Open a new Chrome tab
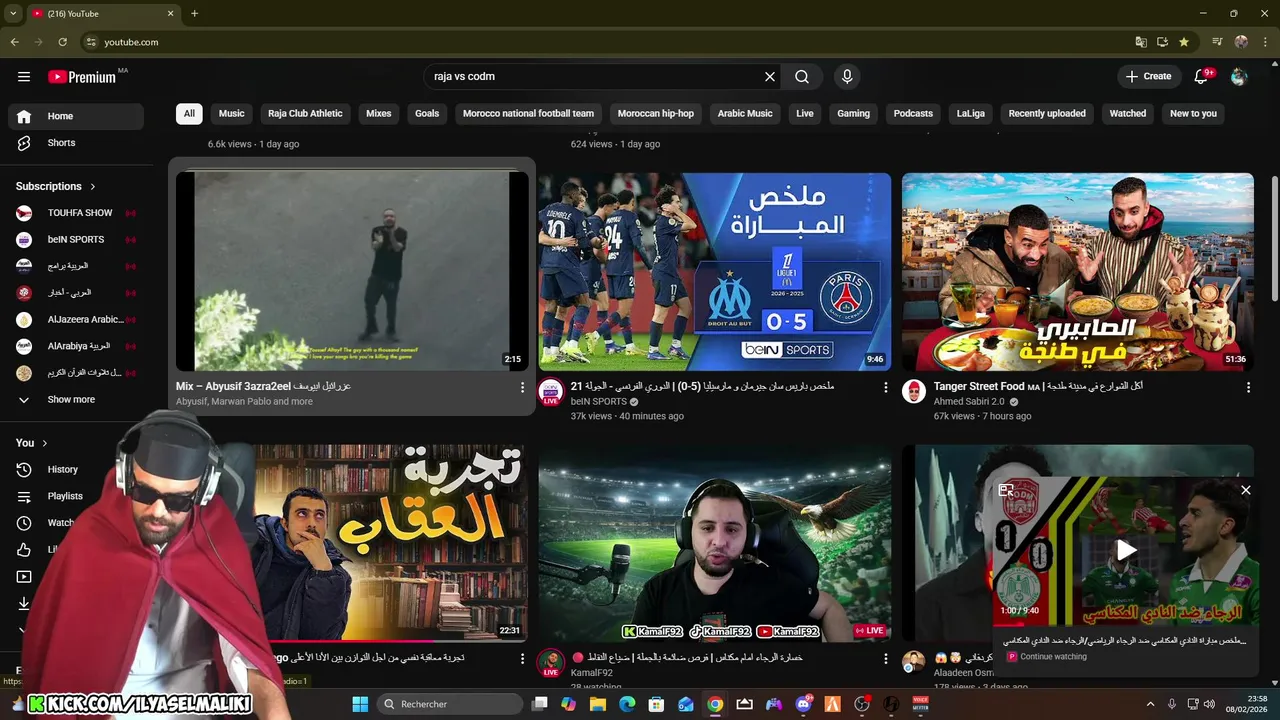Image resolution: width=1280 pixels, height=720 pixels. click(194, 13)
